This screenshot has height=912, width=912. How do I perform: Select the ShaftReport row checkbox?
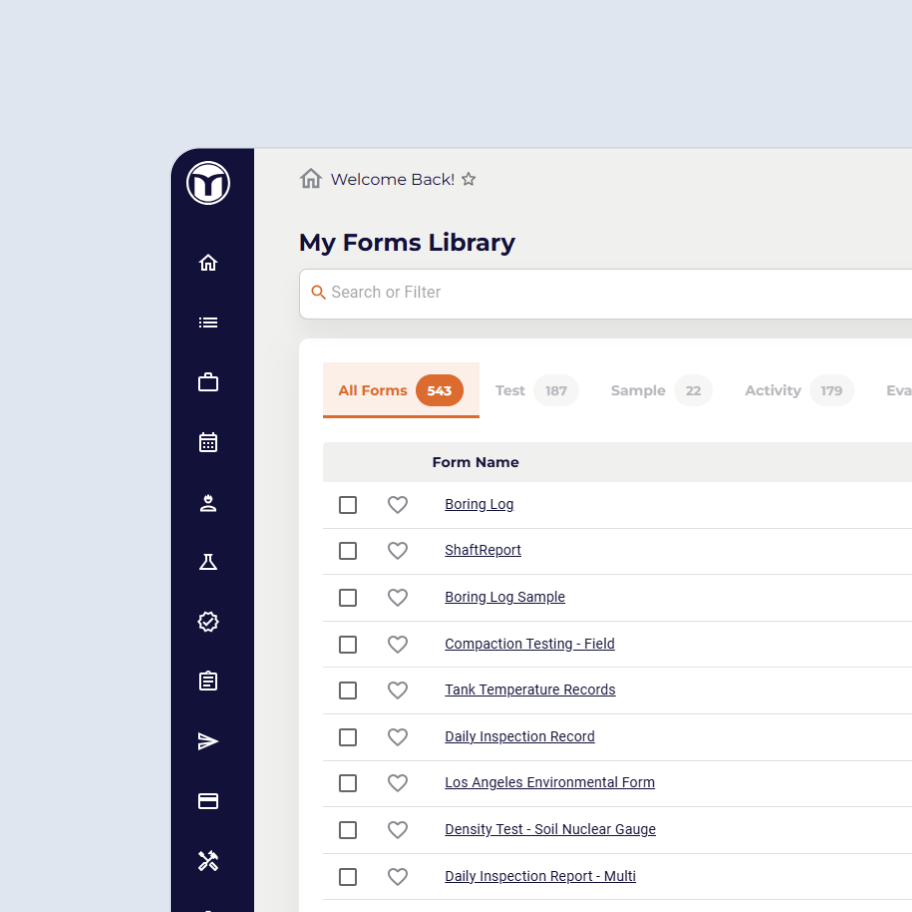348,551
